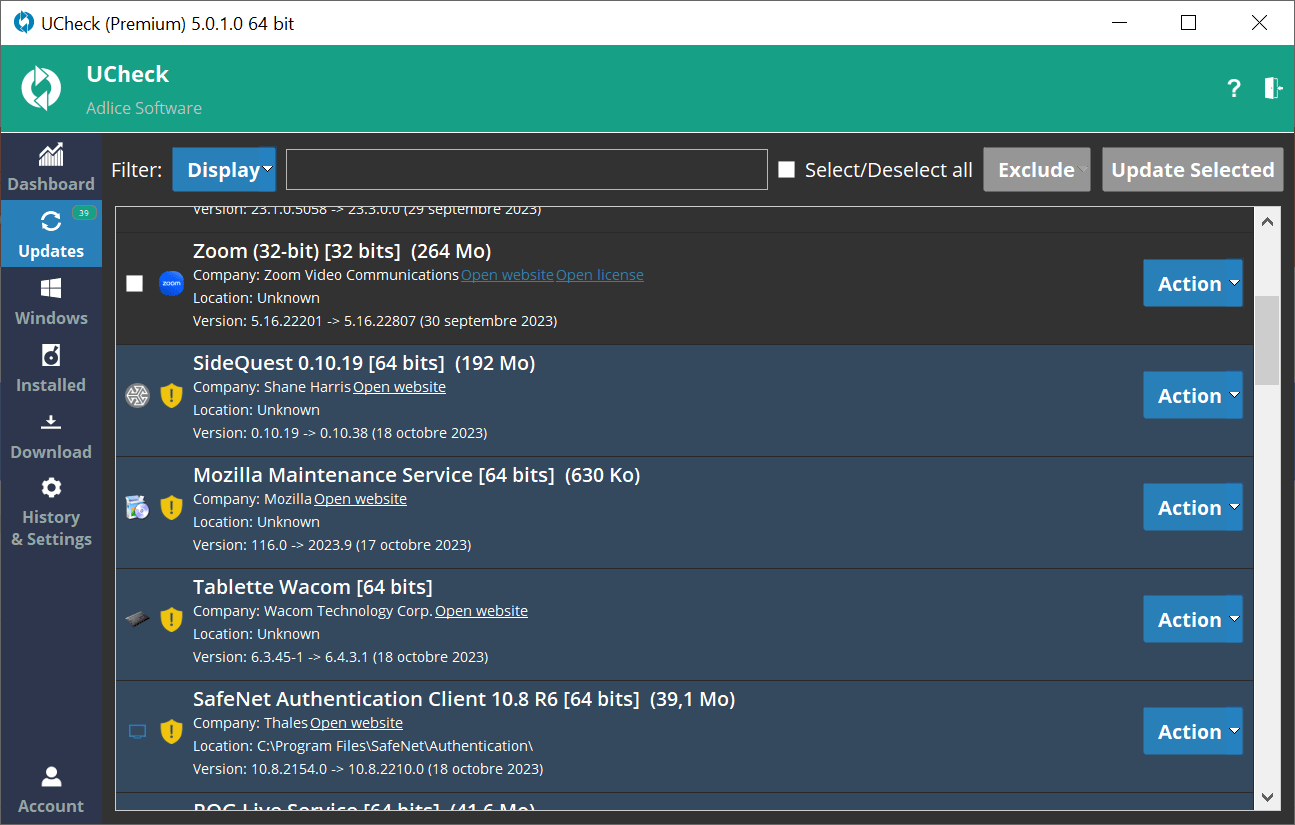This screenshot has height=825, width=1295.
Task: Enable the Select/Deselect all checkbox
Action: tap(787, 169)
